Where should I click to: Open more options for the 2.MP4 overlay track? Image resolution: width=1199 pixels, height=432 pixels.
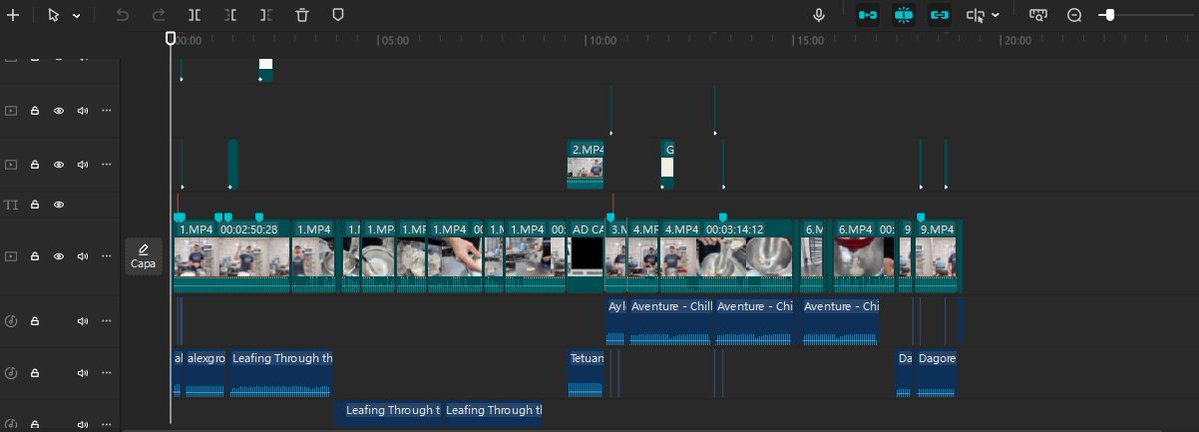tap(106, 164)
